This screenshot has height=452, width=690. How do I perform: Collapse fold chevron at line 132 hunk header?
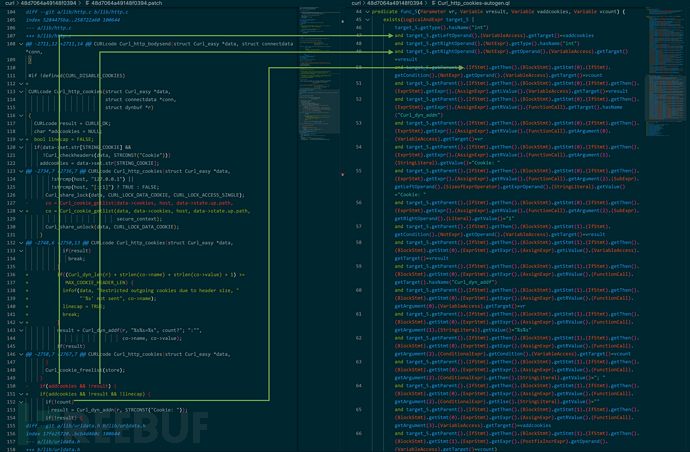[x=21, y=243]
